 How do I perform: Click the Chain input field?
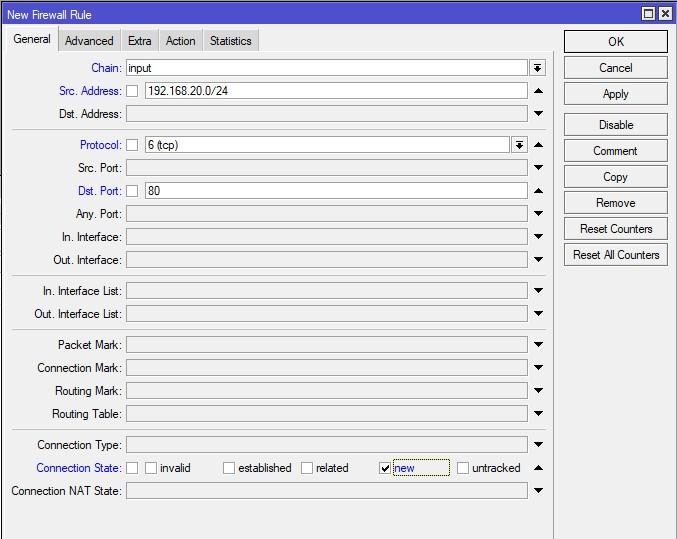pyautogui.click(x=327, y=68)
